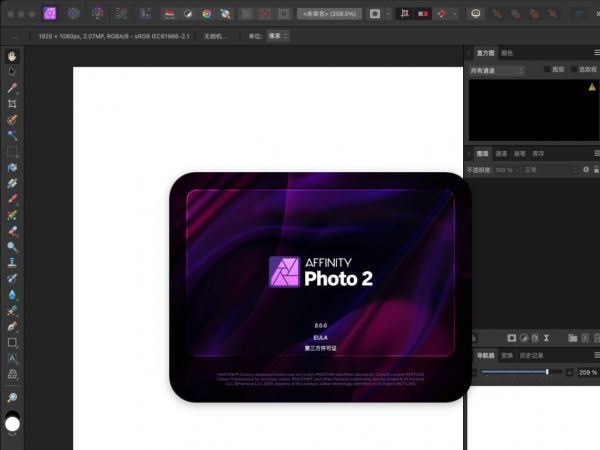Screen dimensions: 600x450
Task: Select the View hand tool
Action: 12,56
